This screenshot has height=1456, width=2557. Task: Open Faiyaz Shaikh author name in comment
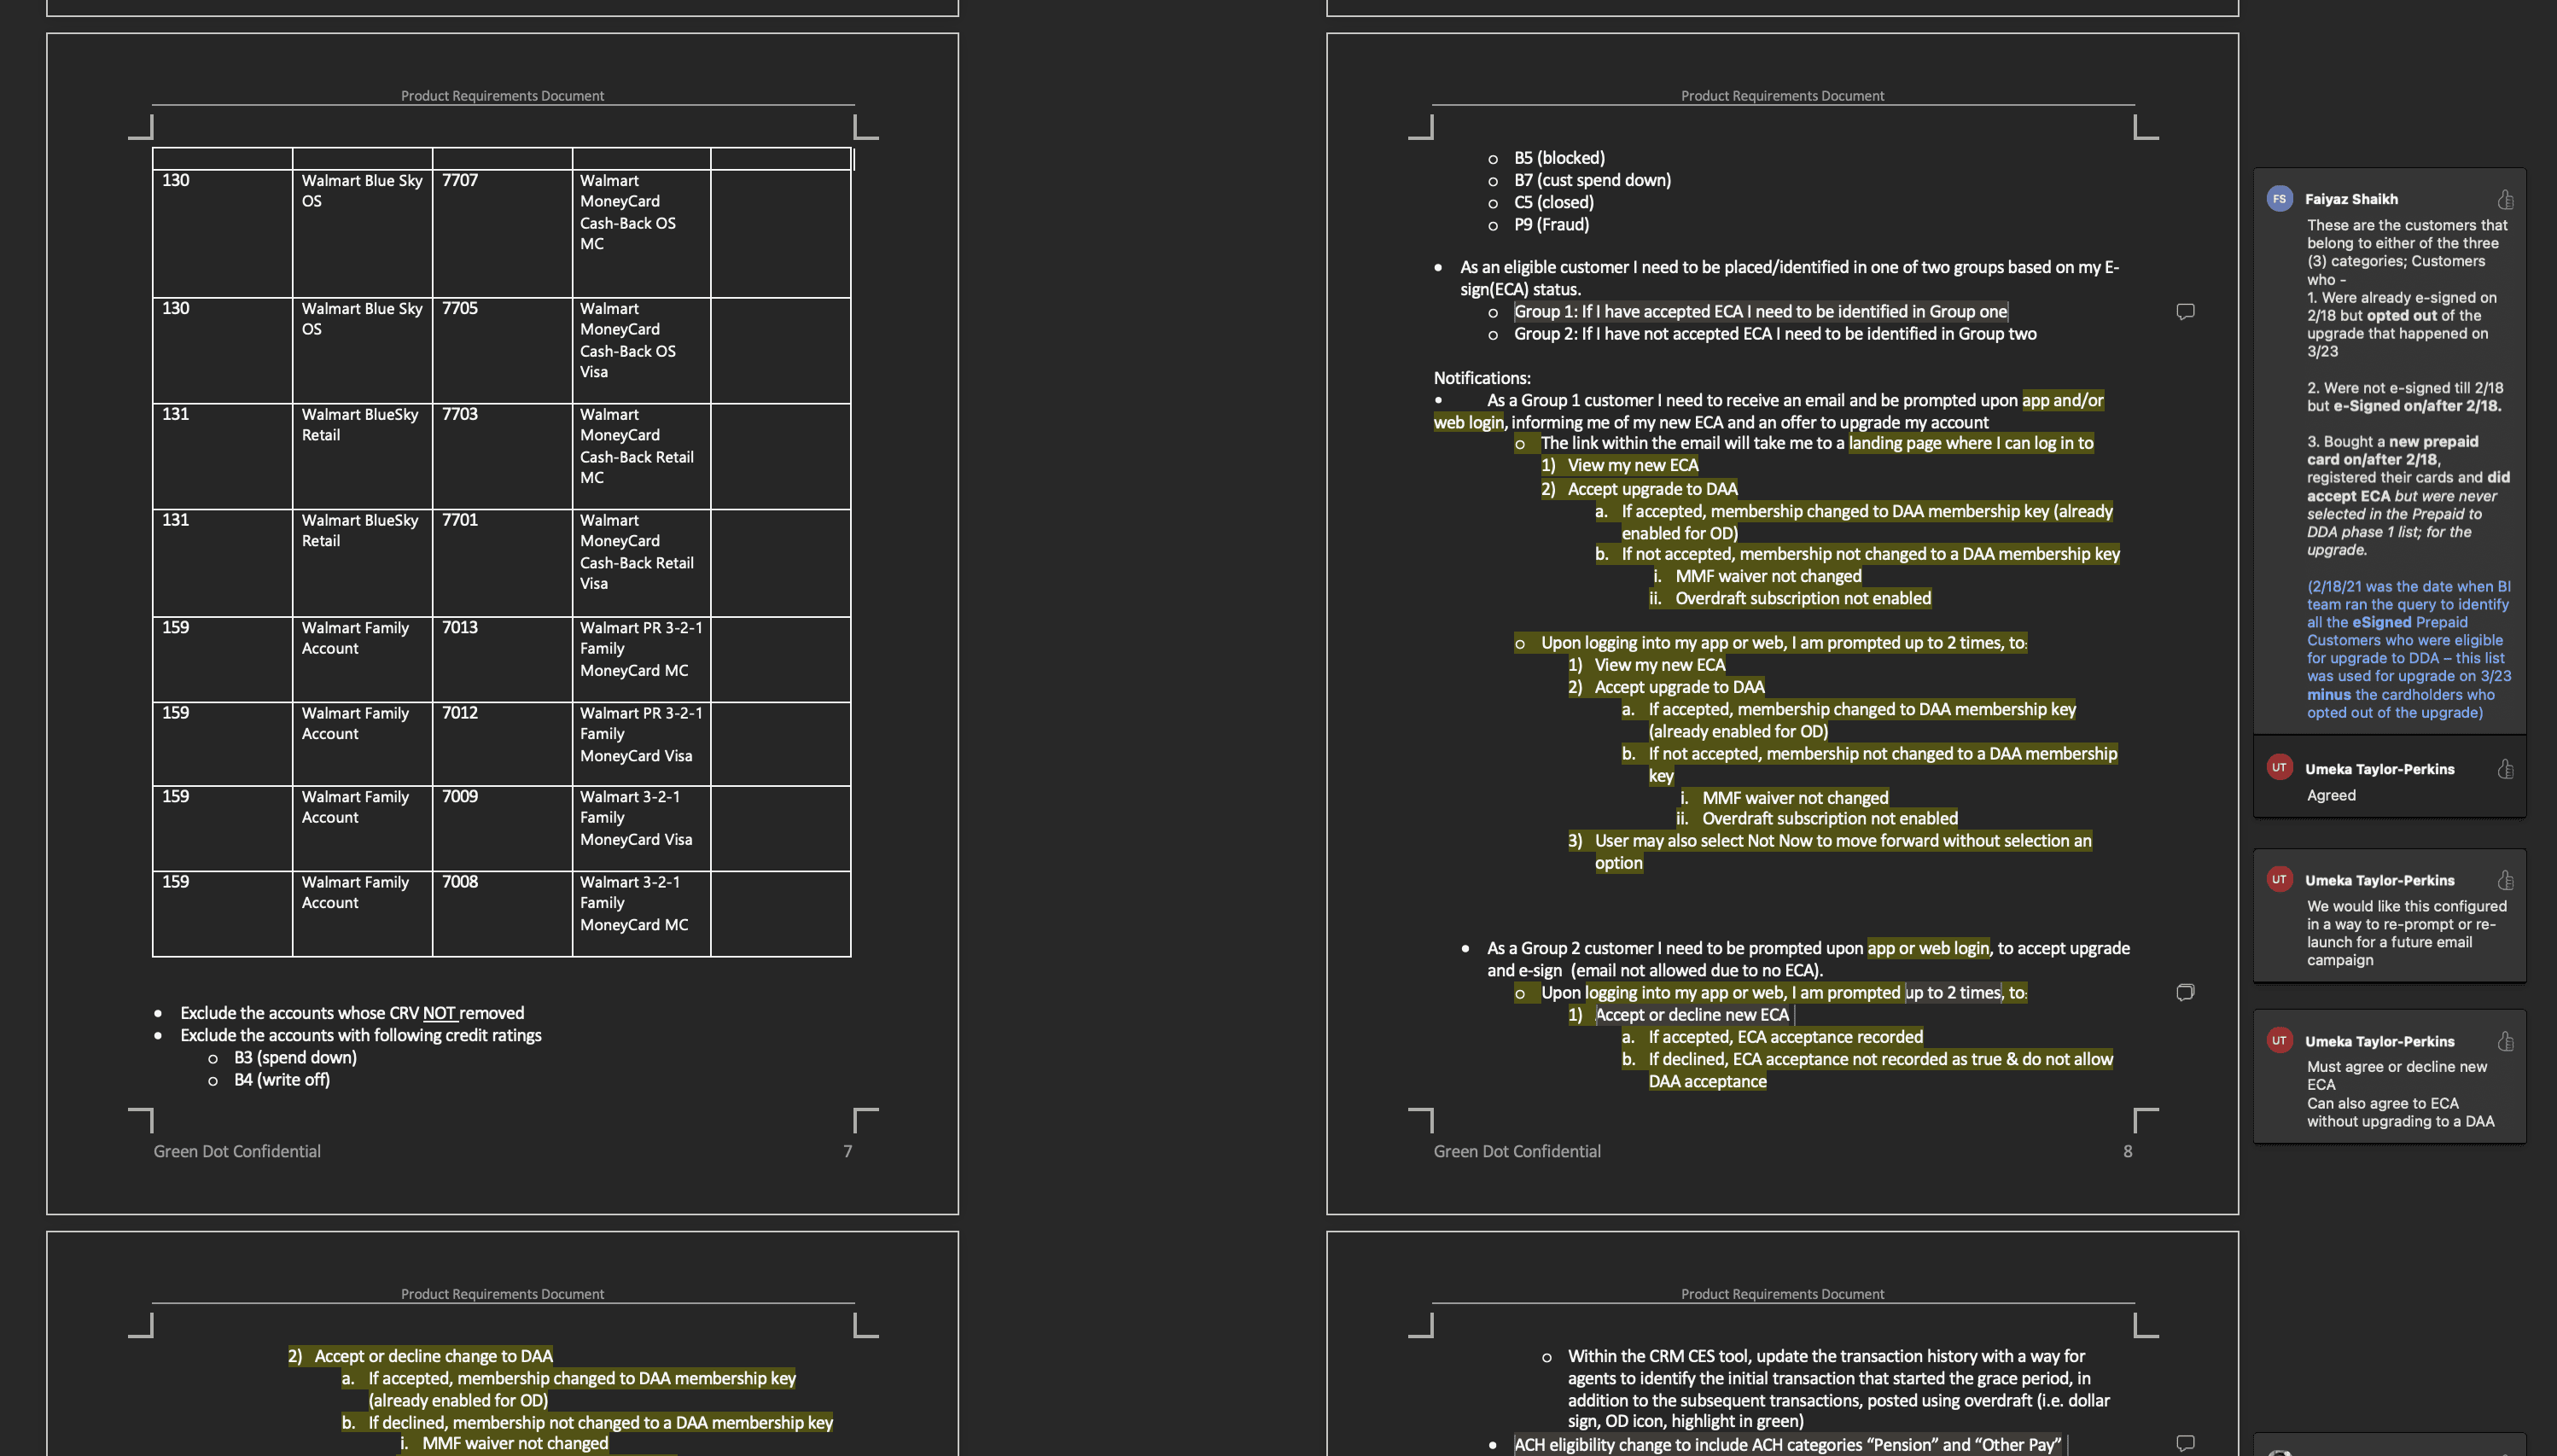2351,199
